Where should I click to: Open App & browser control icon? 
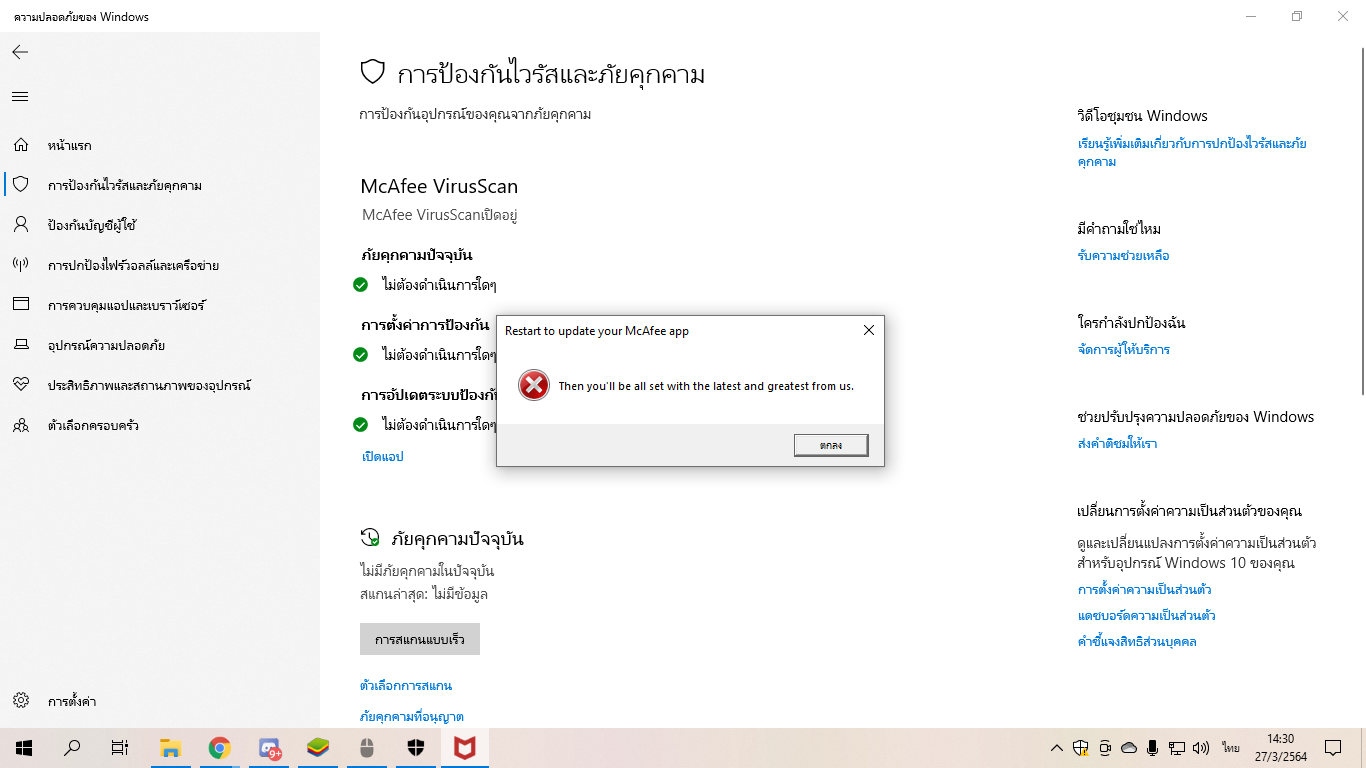[x=21, y=305]
